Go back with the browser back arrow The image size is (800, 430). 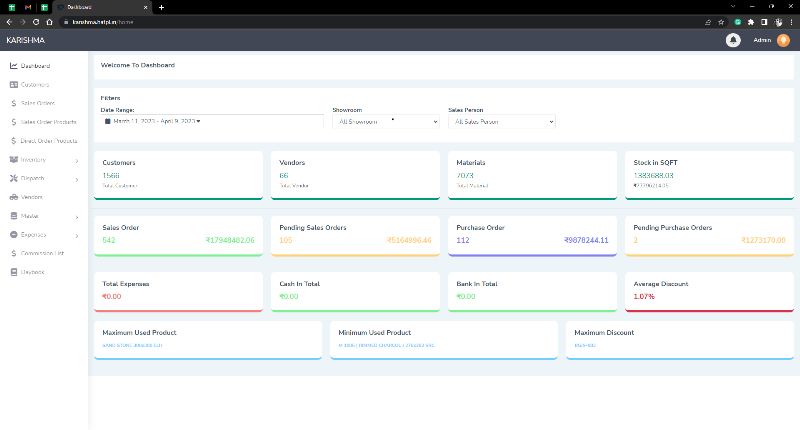pos(9,22)
